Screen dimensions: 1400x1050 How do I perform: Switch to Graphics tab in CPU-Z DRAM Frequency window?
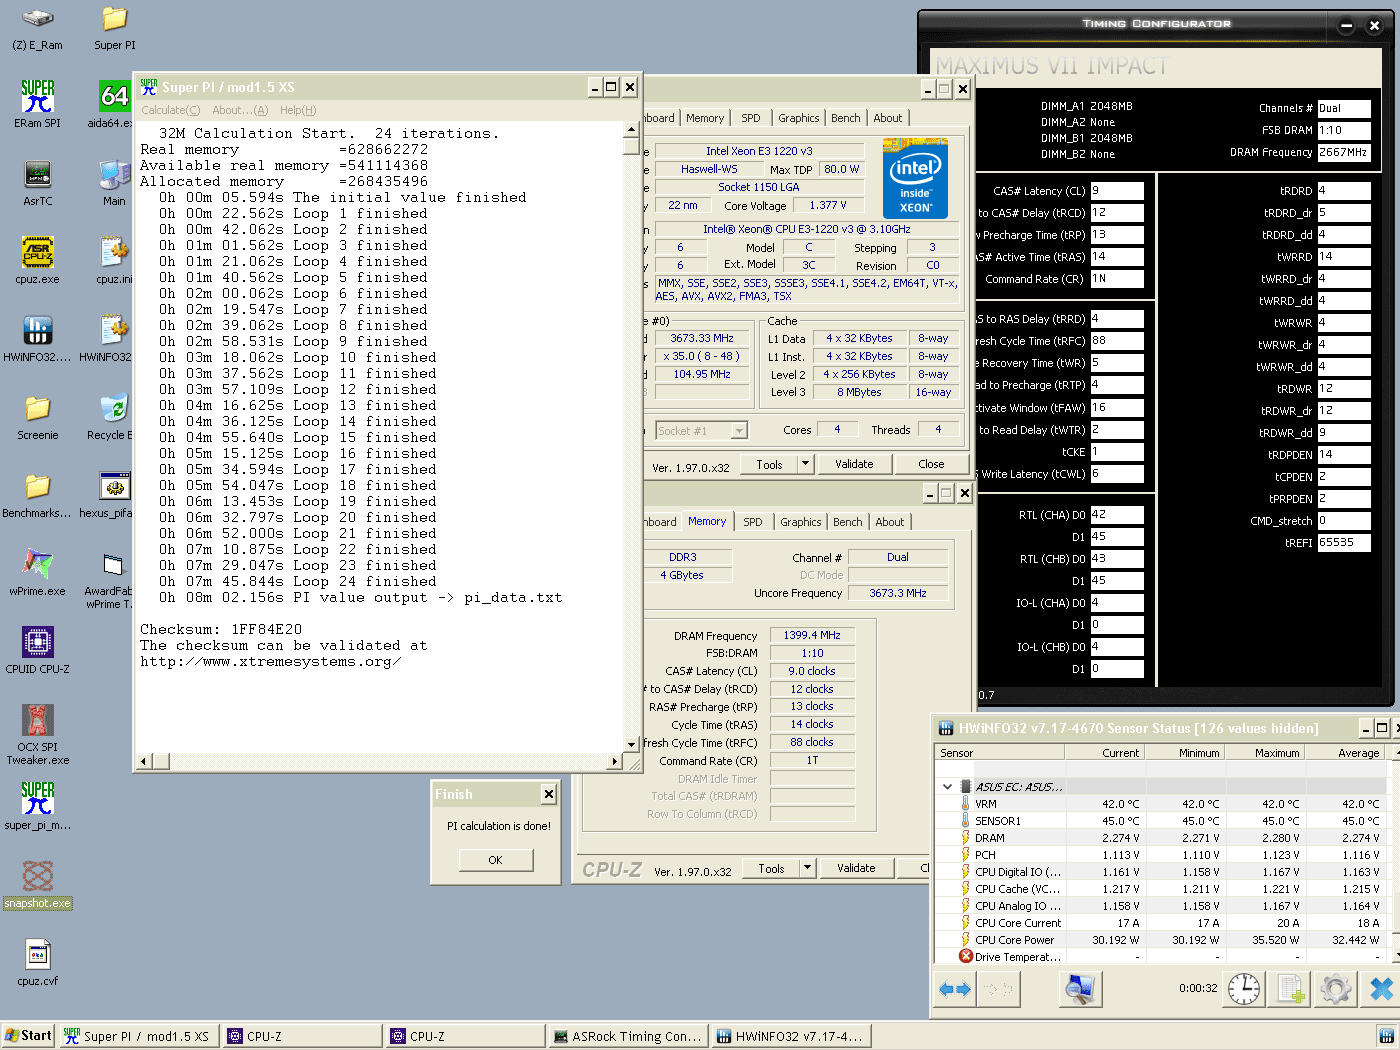click(x=801, y=522)
